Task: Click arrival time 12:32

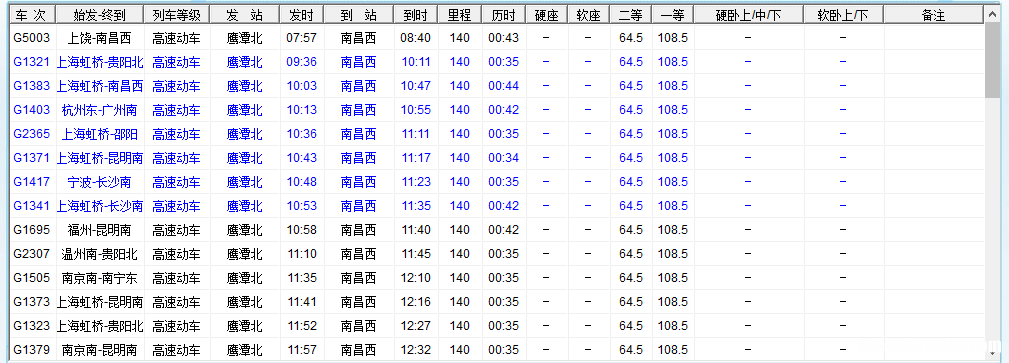Action: tap(416, 350)
